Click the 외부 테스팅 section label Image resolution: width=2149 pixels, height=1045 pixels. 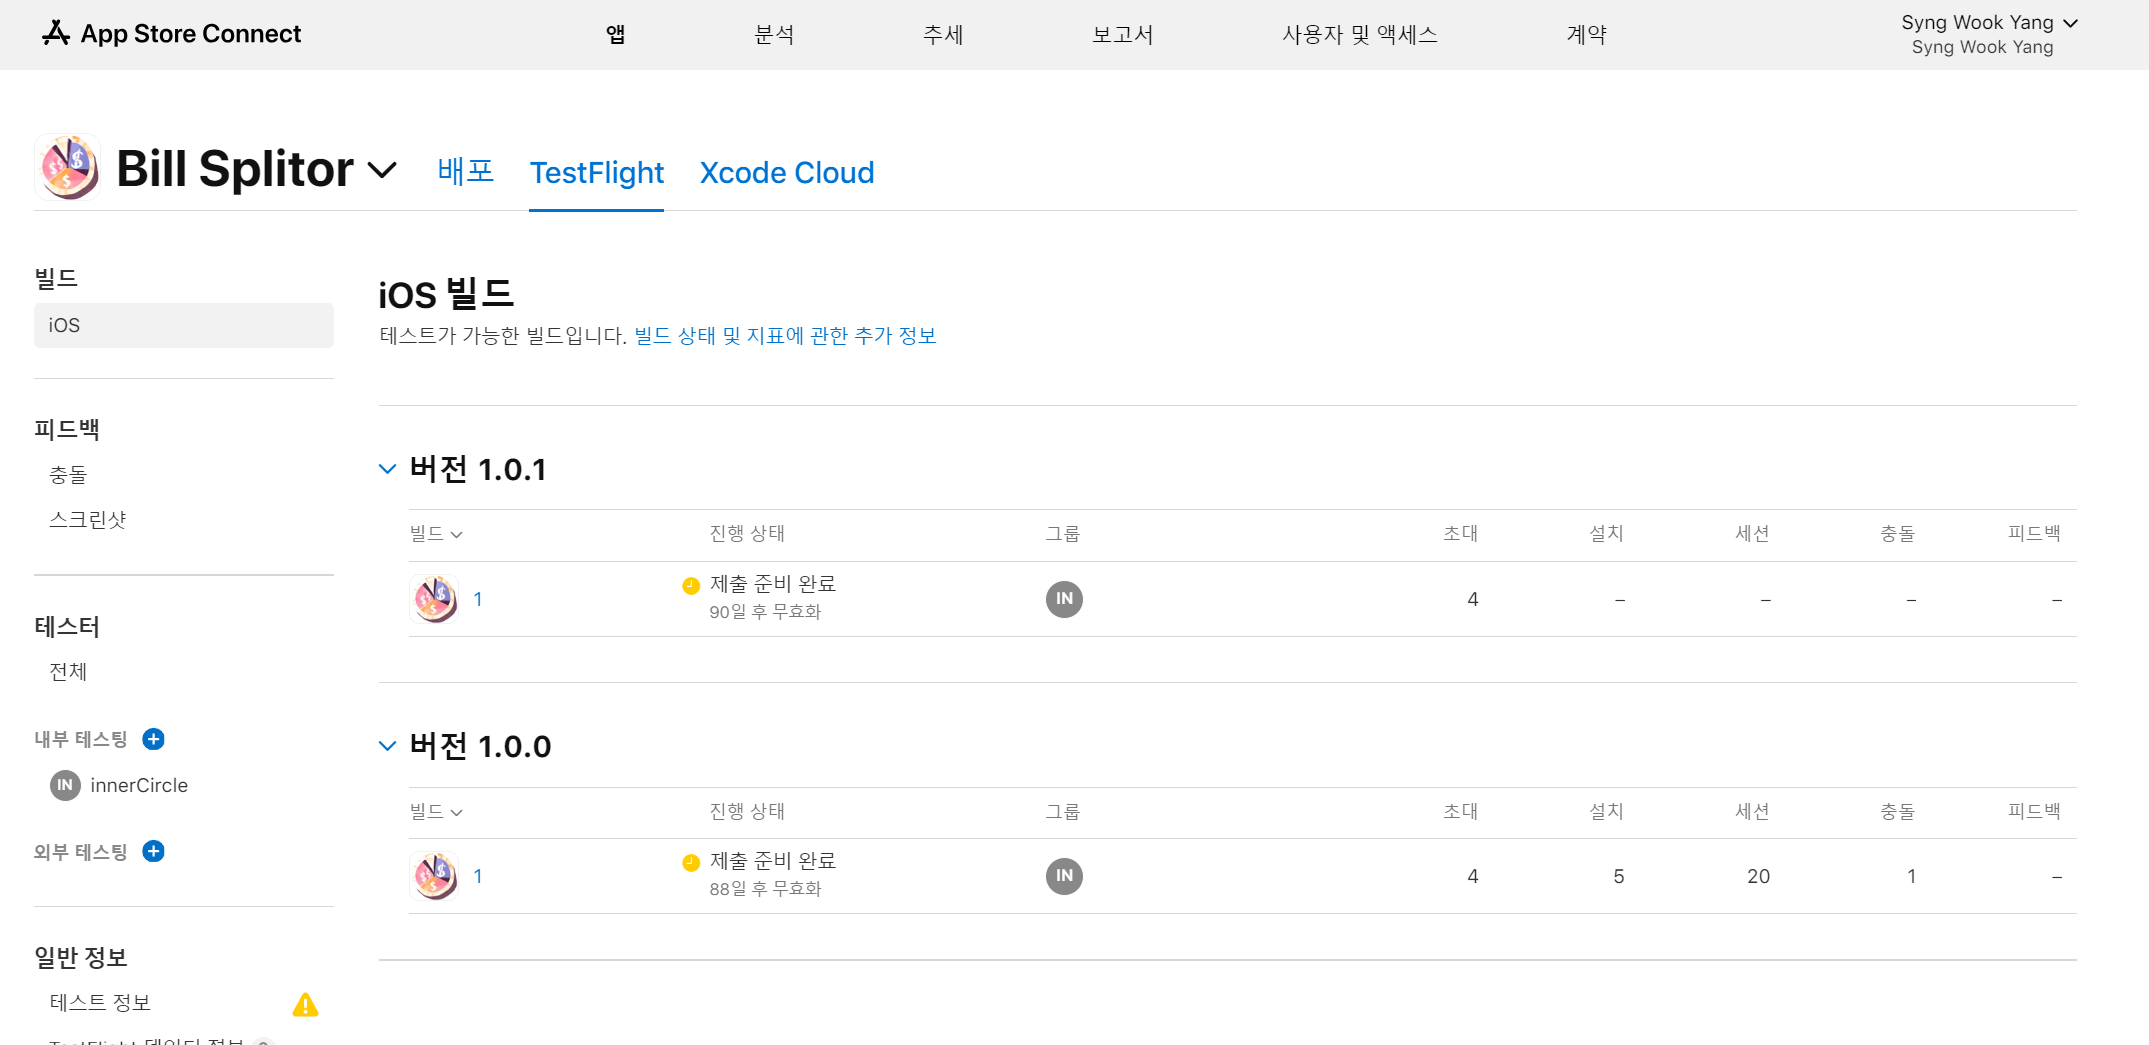tap(81, 852)
